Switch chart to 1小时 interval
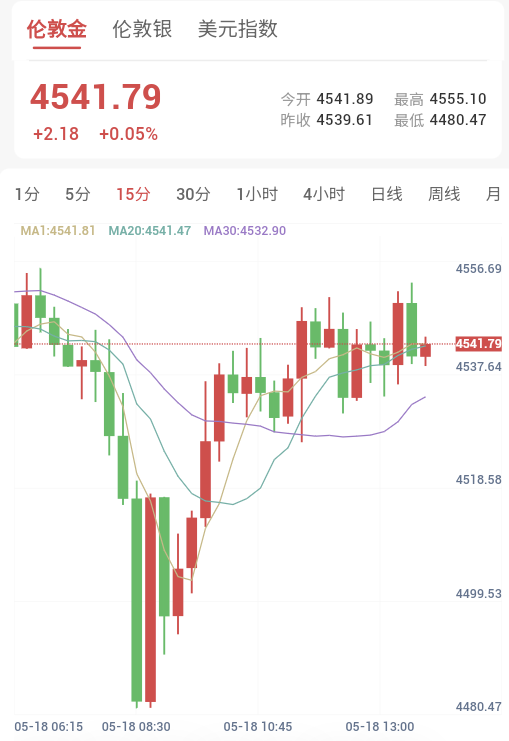Viewport: 509px width, 741px height. coord(258,194)
